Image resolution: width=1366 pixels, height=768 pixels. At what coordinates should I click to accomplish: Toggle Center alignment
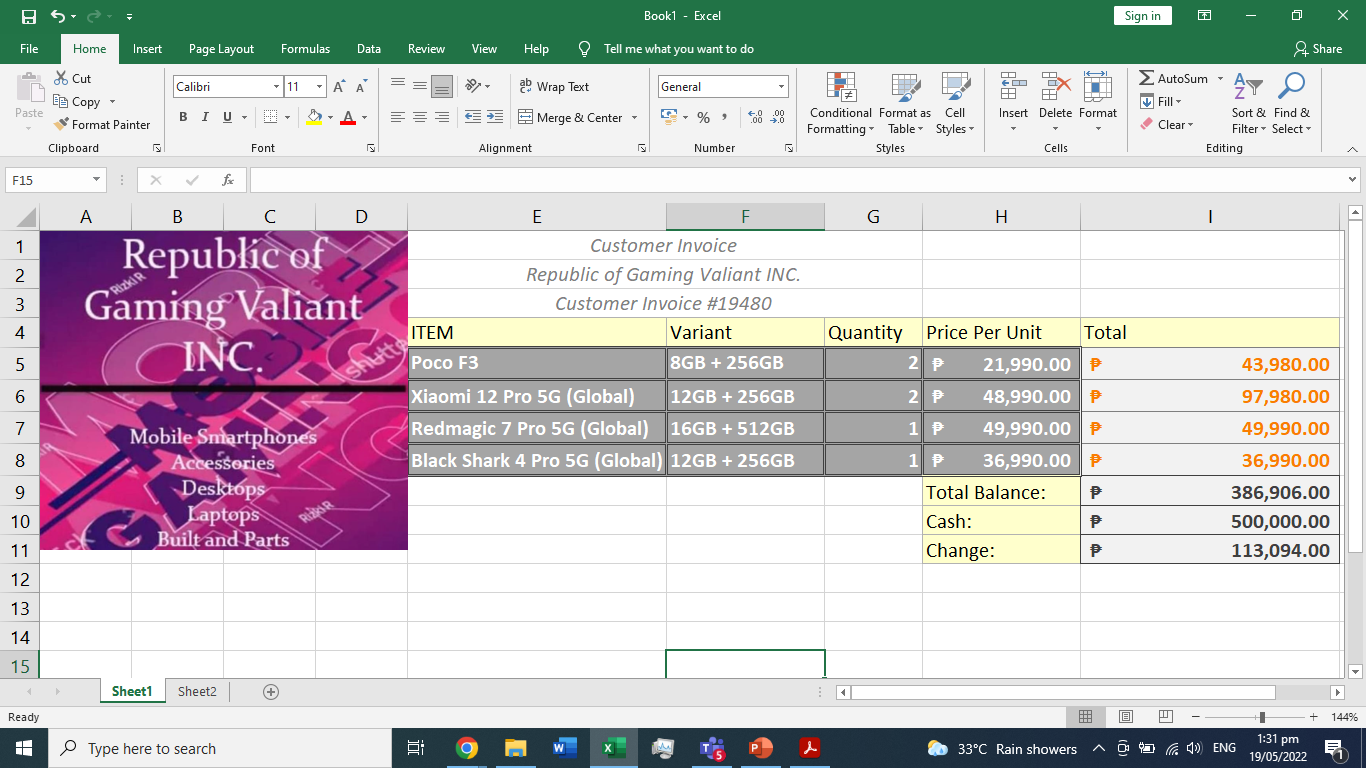[419, 117]
